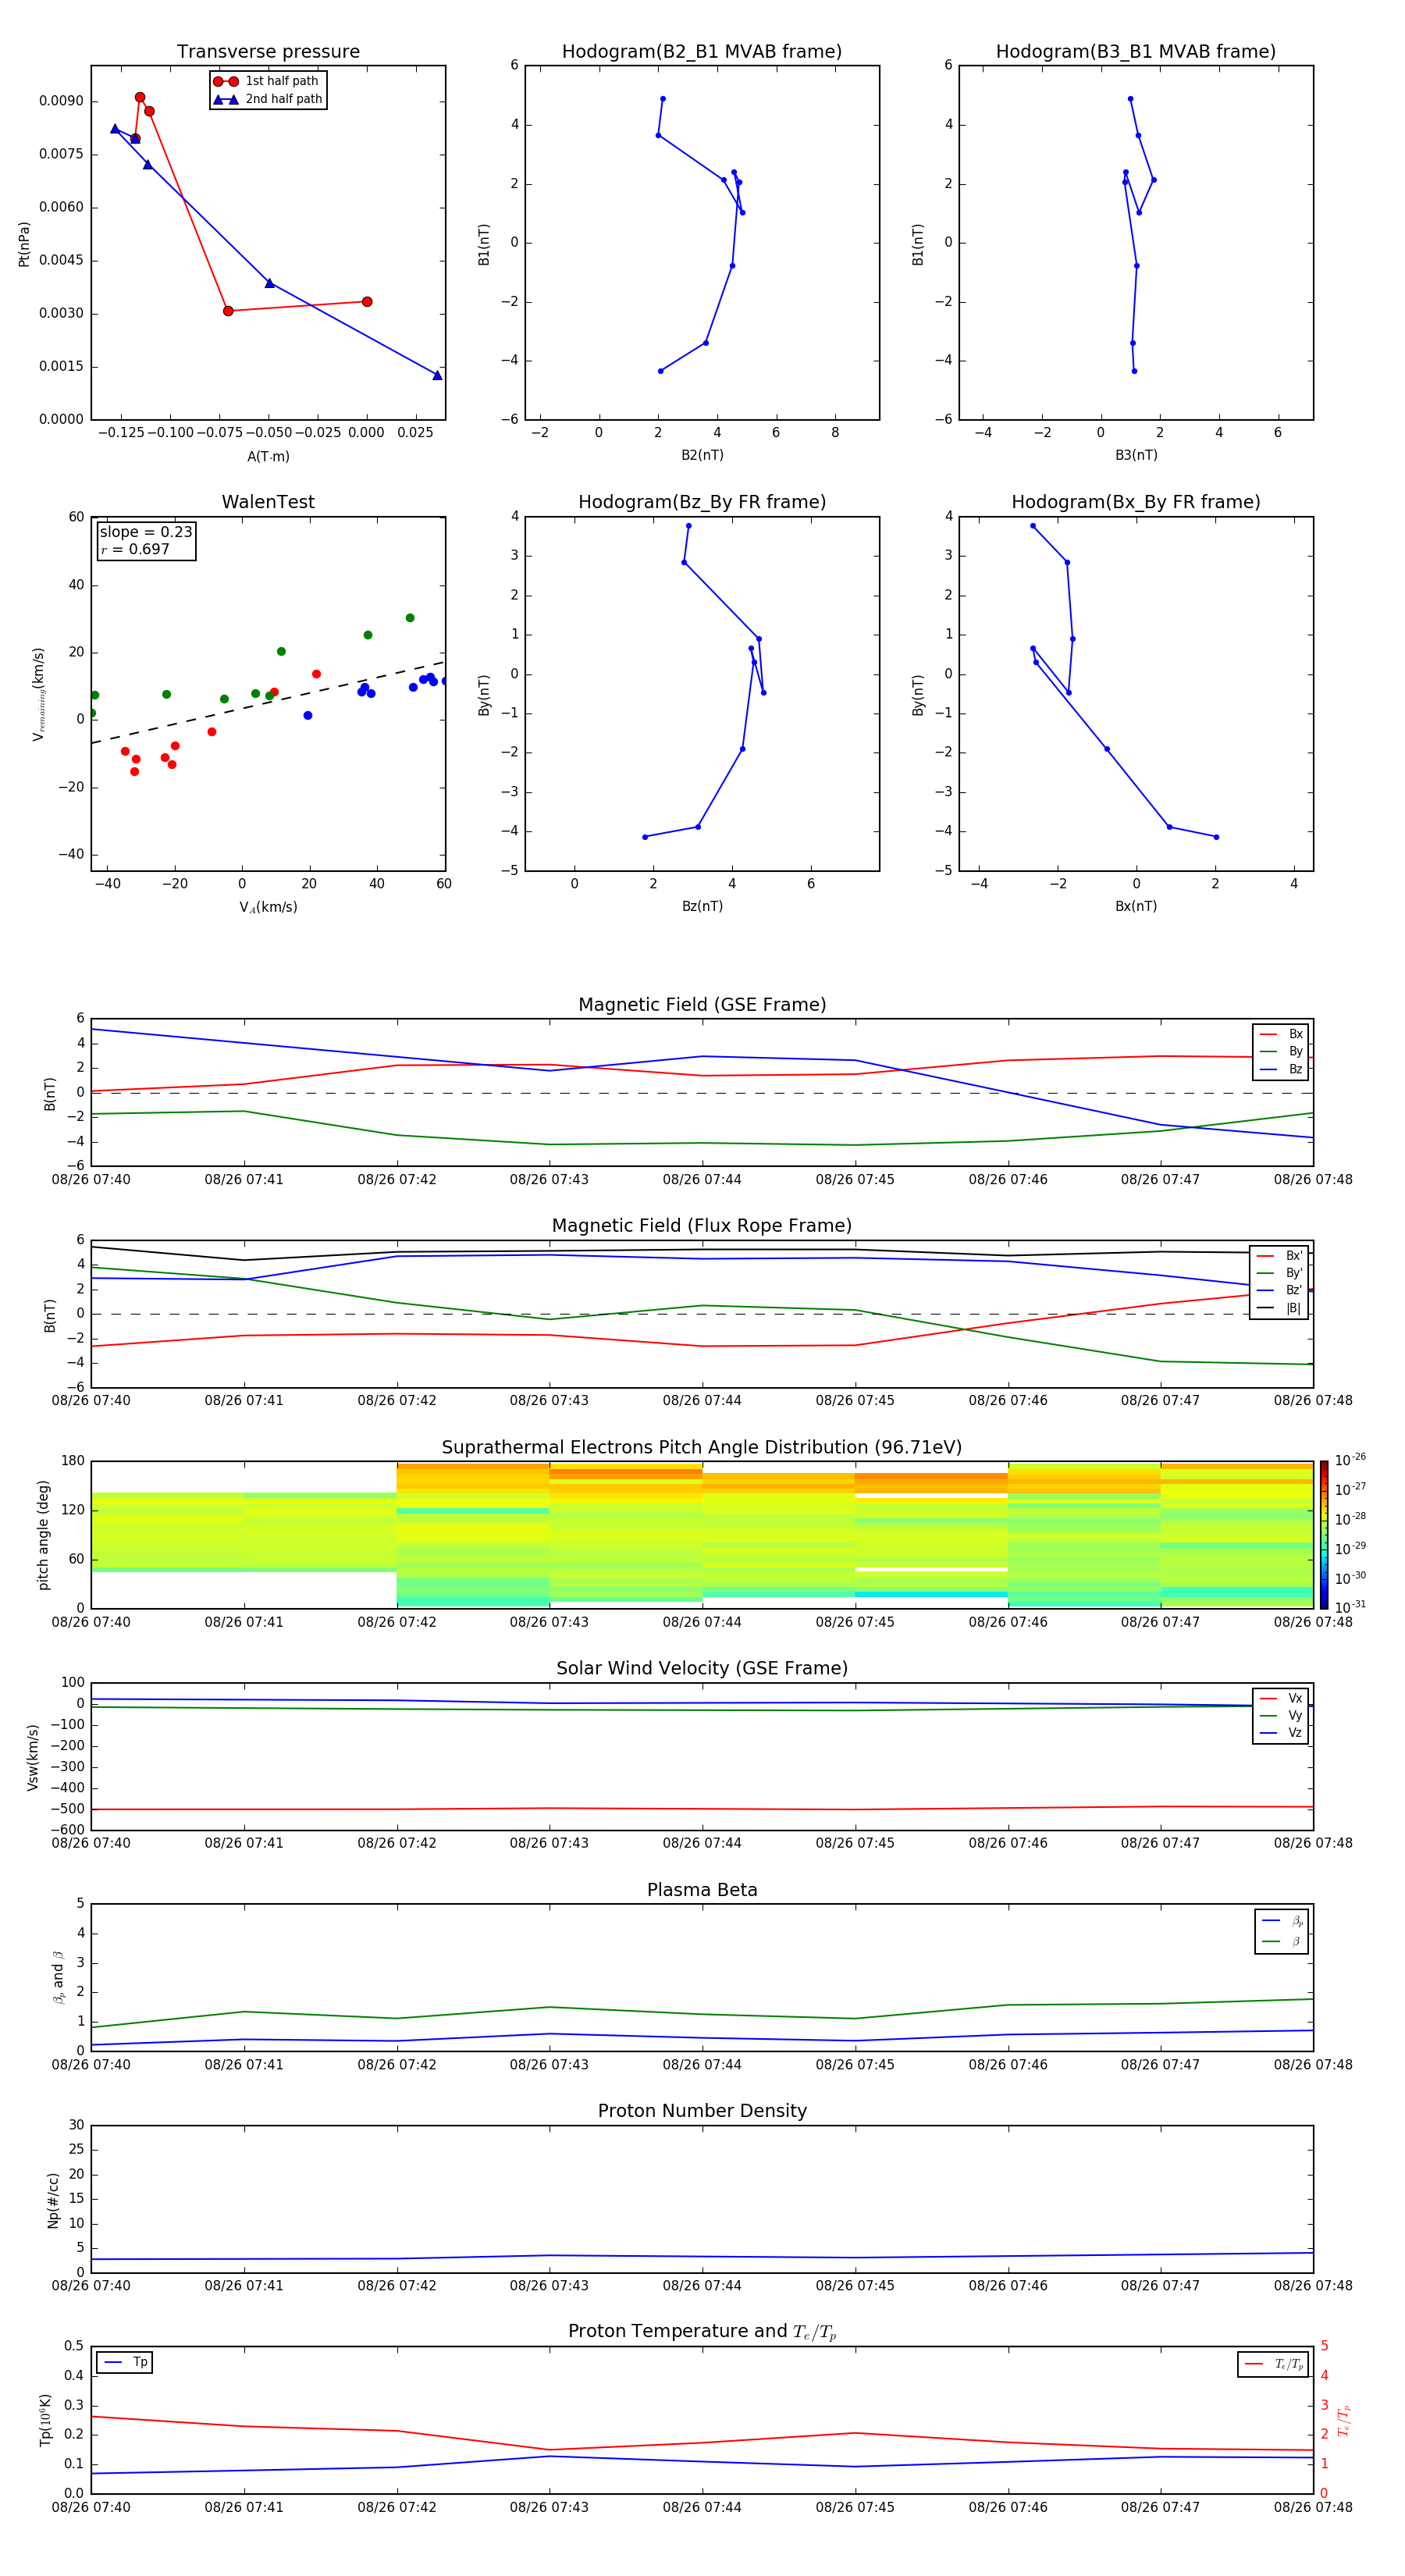Click the 'pitch angle (deg)' axis label
This screenshot has height=2576, width=1405.
tap(43, 1535)
